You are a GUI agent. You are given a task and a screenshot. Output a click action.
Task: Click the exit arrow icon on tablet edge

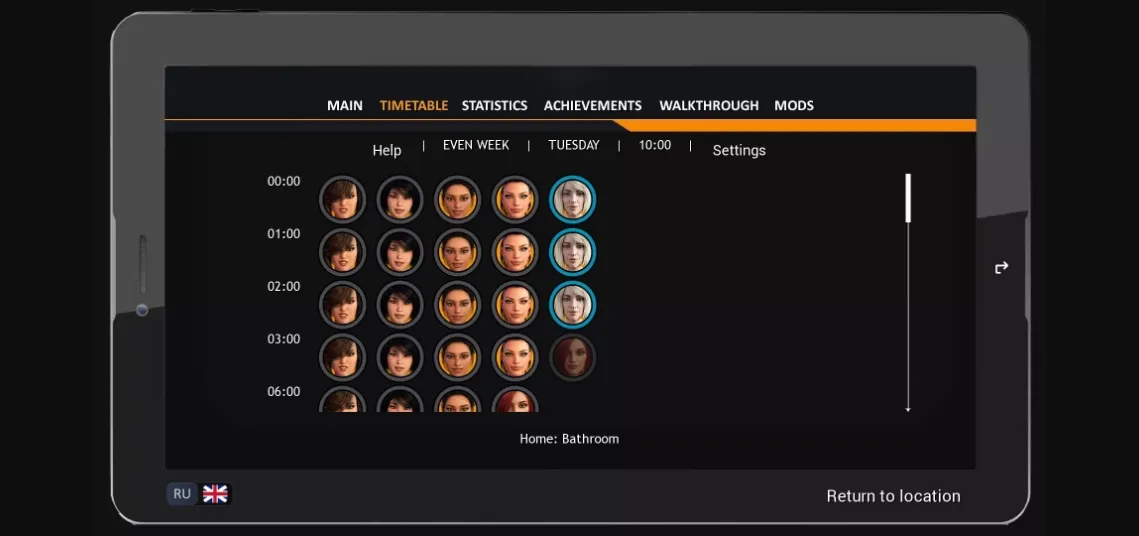click(x=1001, y=268)
